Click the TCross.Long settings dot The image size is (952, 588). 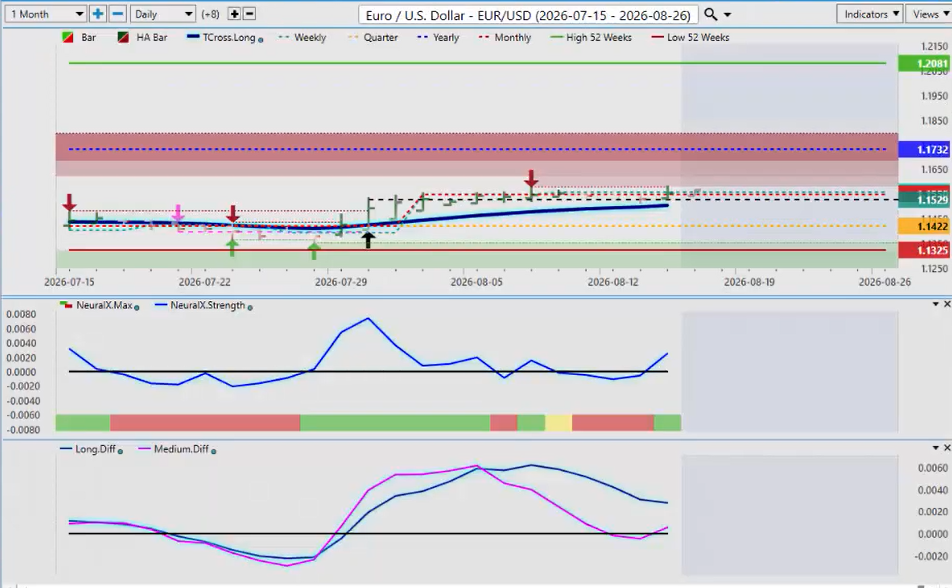pyautogui.click(x=260, y=40)
